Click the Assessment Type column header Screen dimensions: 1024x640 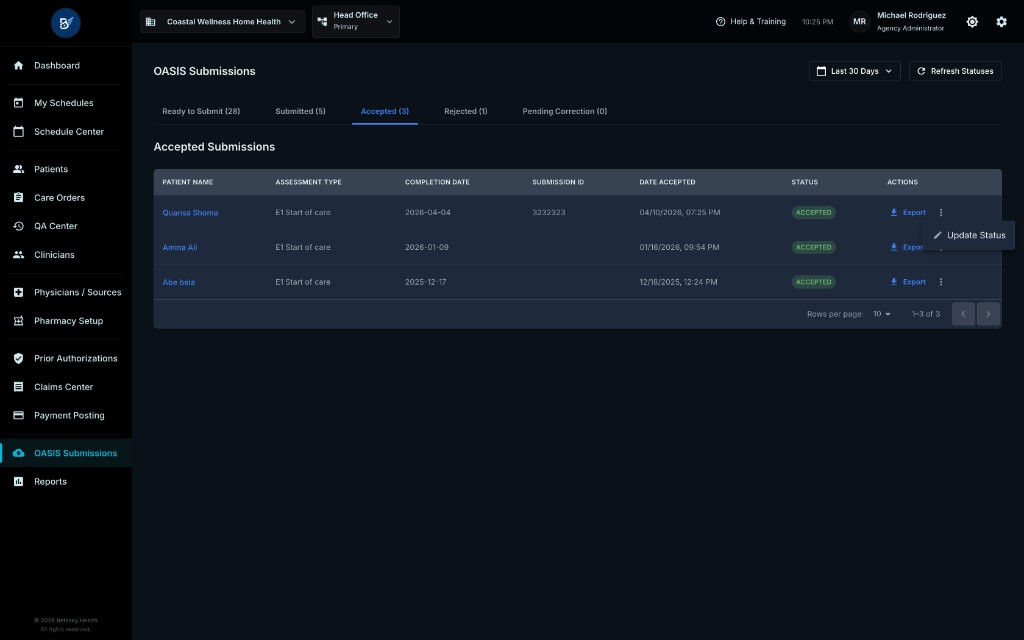(x=308, y=182)
